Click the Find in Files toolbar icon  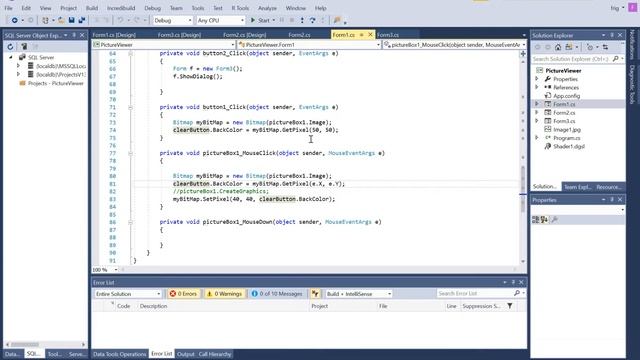[337, 20]
